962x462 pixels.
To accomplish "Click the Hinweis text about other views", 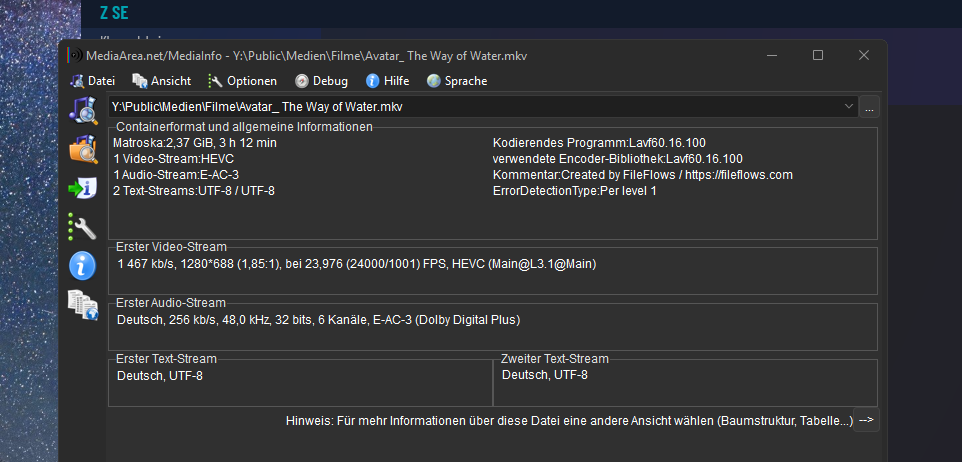I will click(569, 422).
